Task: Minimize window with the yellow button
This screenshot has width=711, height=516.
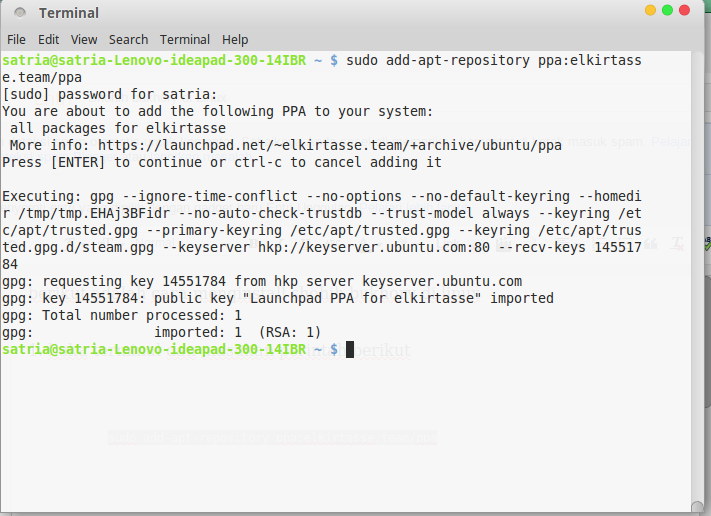Action: click(651, 10)
